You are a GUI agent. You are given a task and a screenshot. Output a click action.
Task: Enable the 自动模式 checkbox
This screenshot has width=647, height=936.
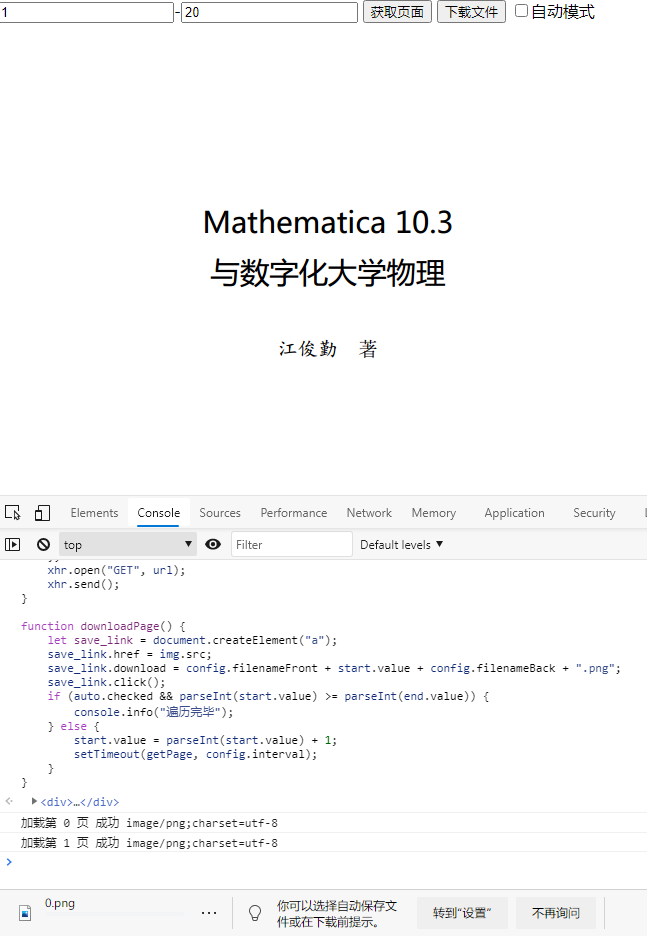(x=522, y=11)
